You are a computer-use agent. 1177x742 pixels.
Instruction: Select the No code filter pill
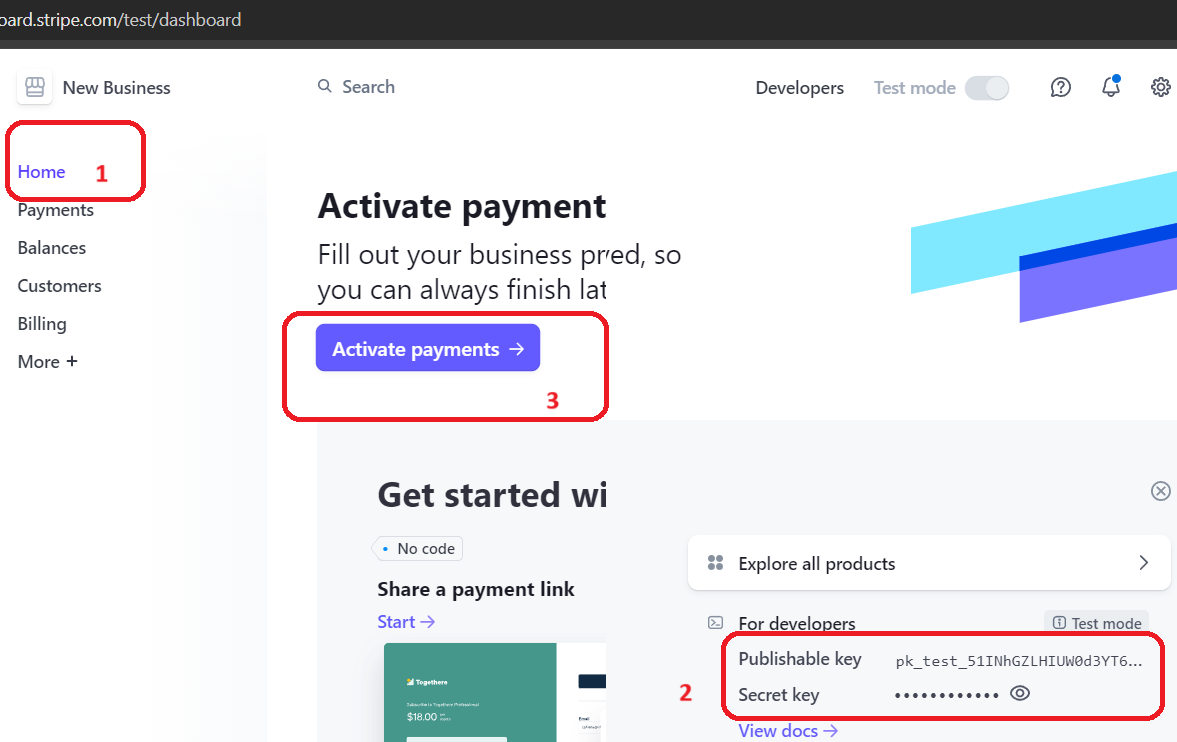(x=417, y=548)
